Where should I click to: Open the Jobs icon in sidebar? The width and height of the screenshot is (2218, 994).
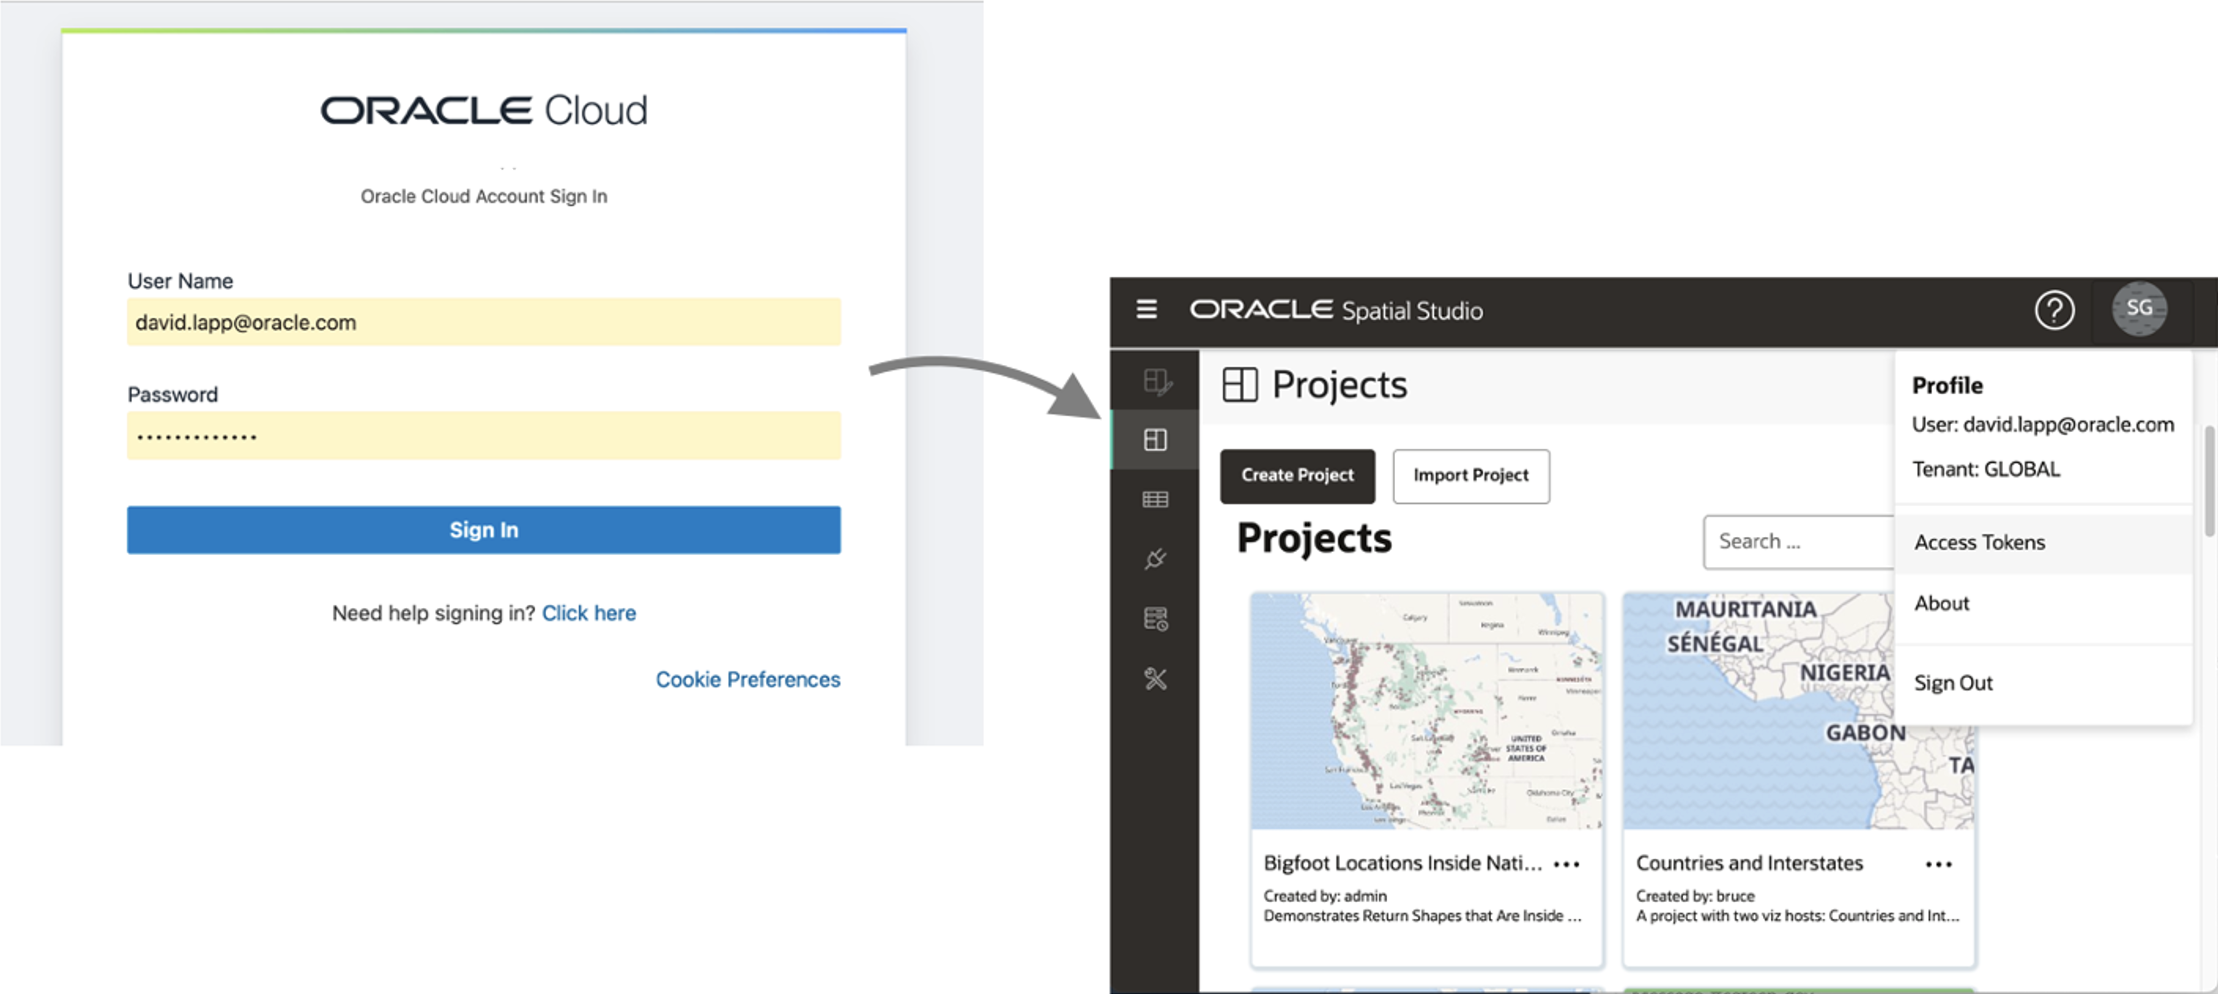[x=1156, y=619]
